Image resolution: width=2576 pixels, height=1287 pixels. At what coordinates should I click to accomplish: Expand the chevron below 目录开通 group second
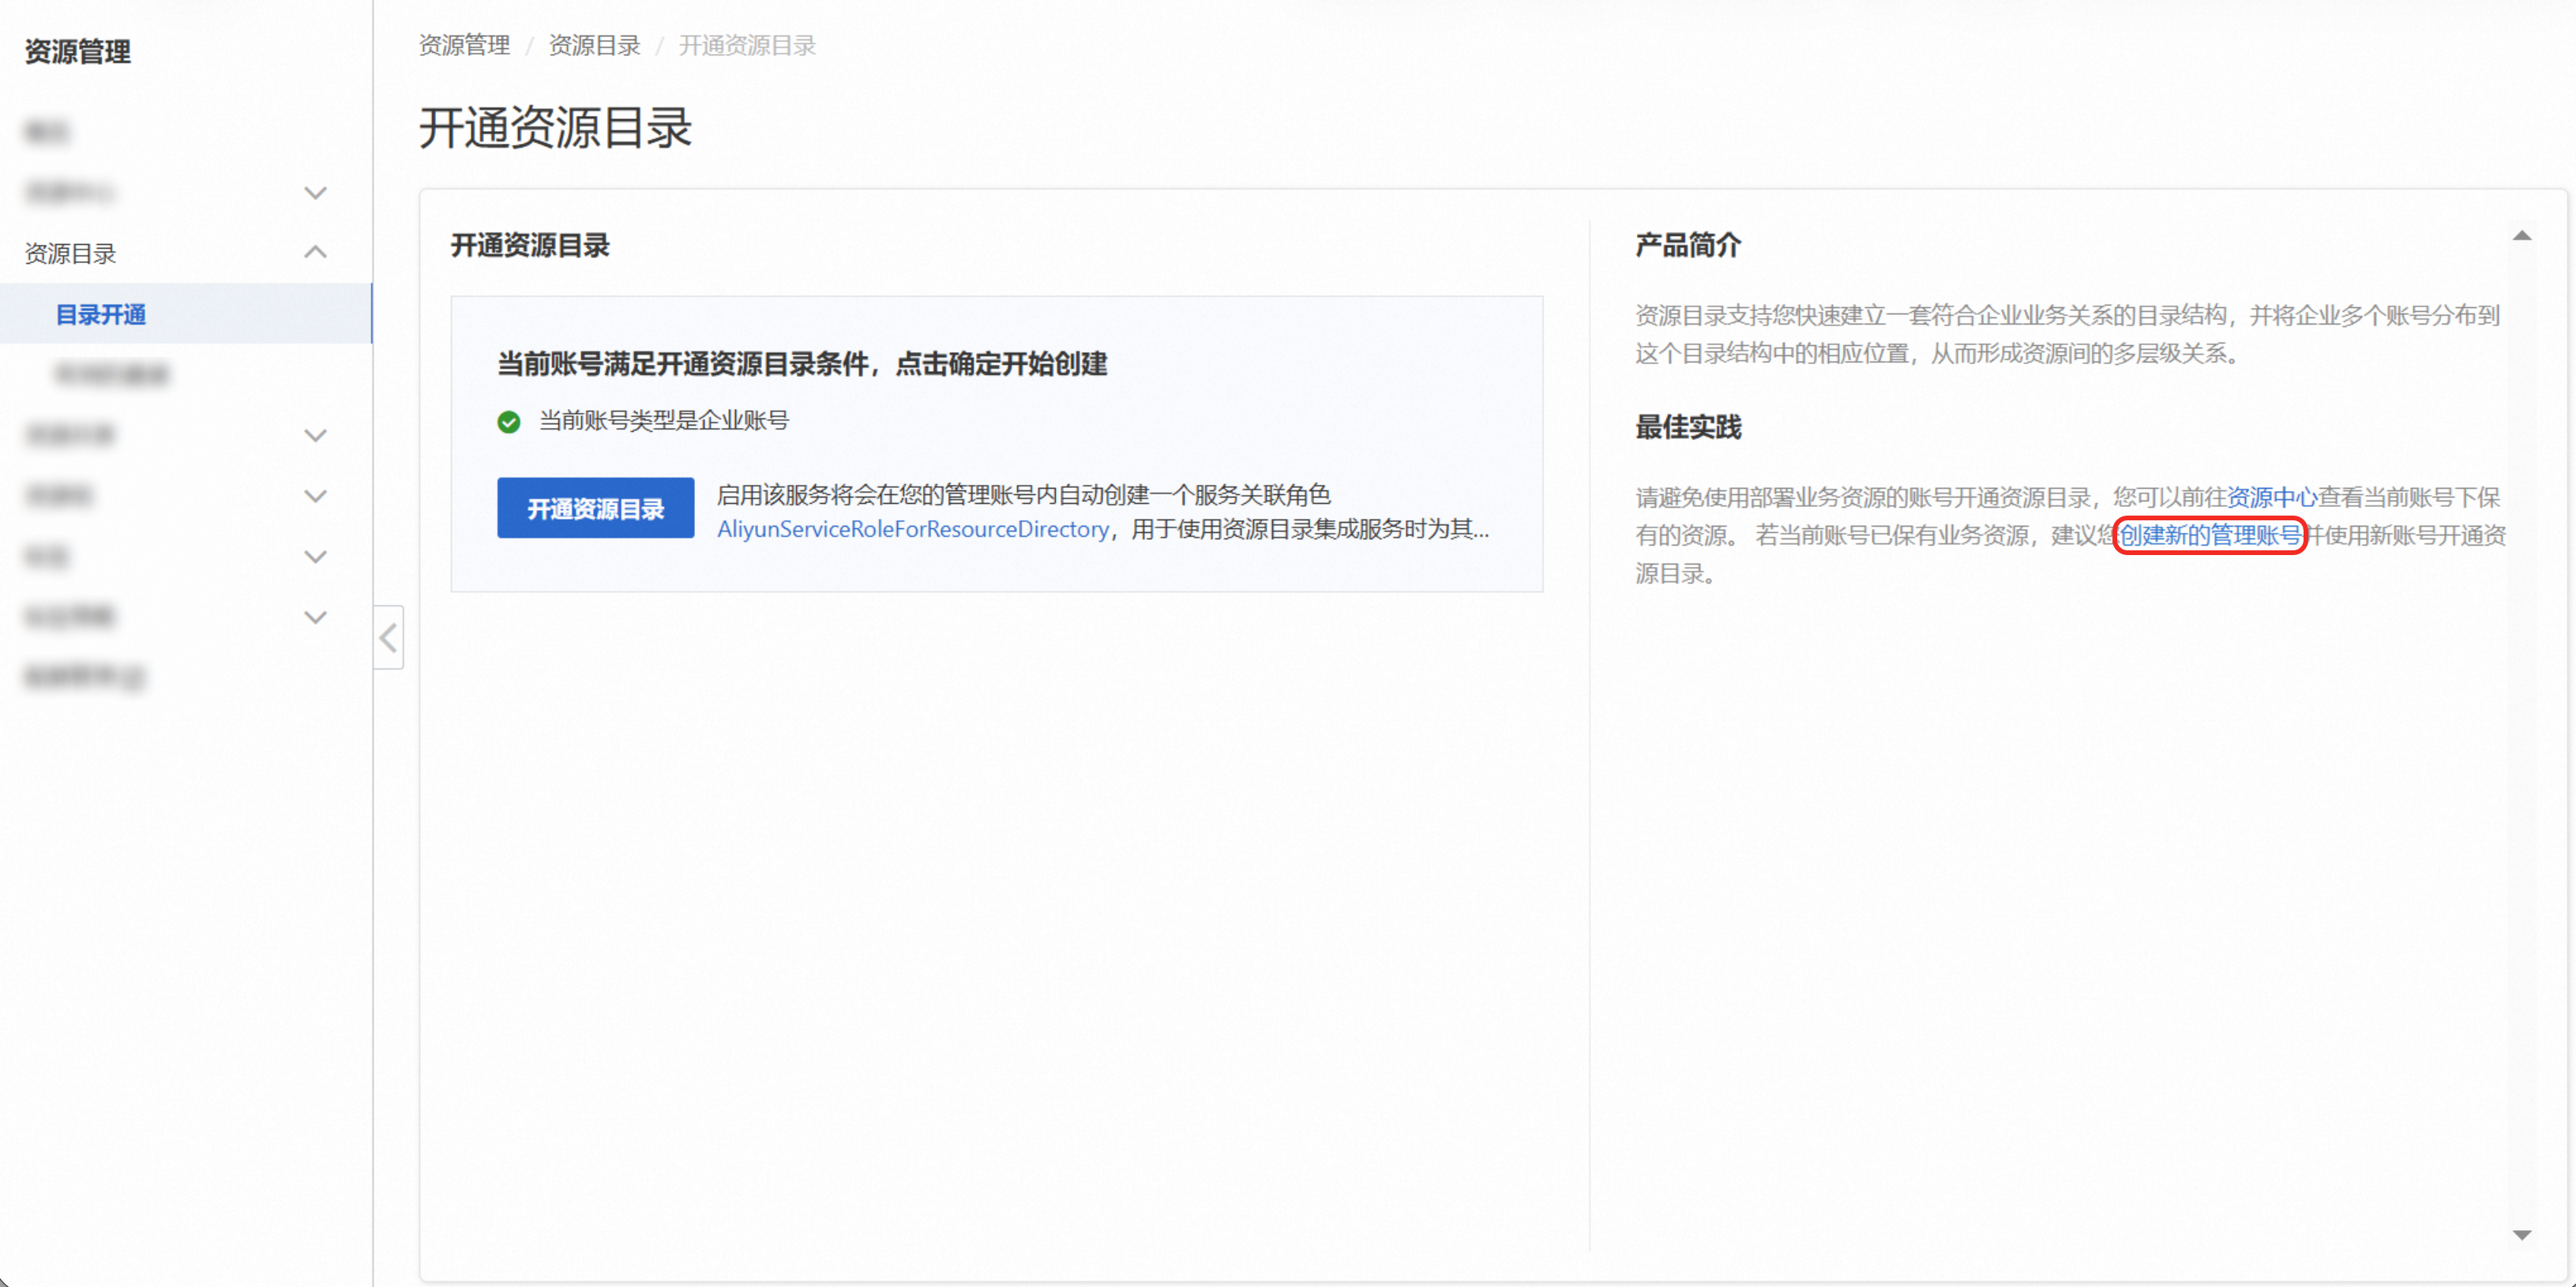[x=315, y=496]
